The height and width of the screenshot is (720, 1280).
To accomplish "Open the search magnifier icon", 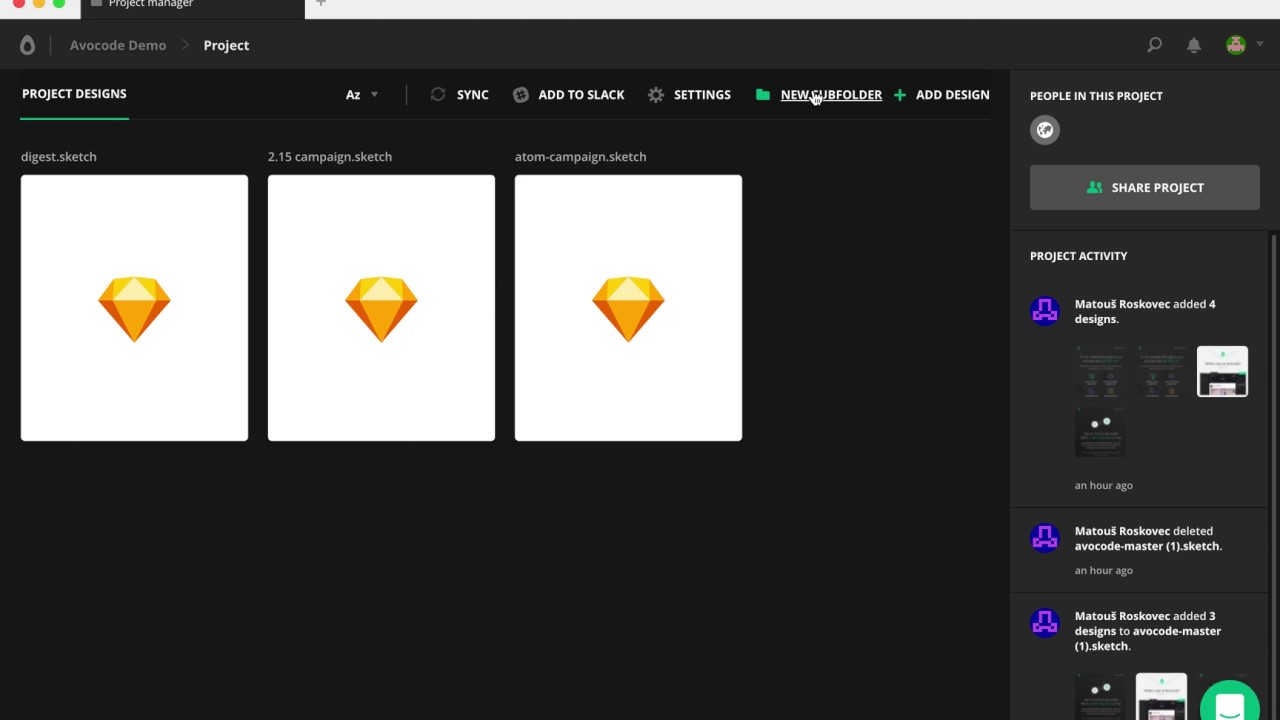I will click(1154, 45).
